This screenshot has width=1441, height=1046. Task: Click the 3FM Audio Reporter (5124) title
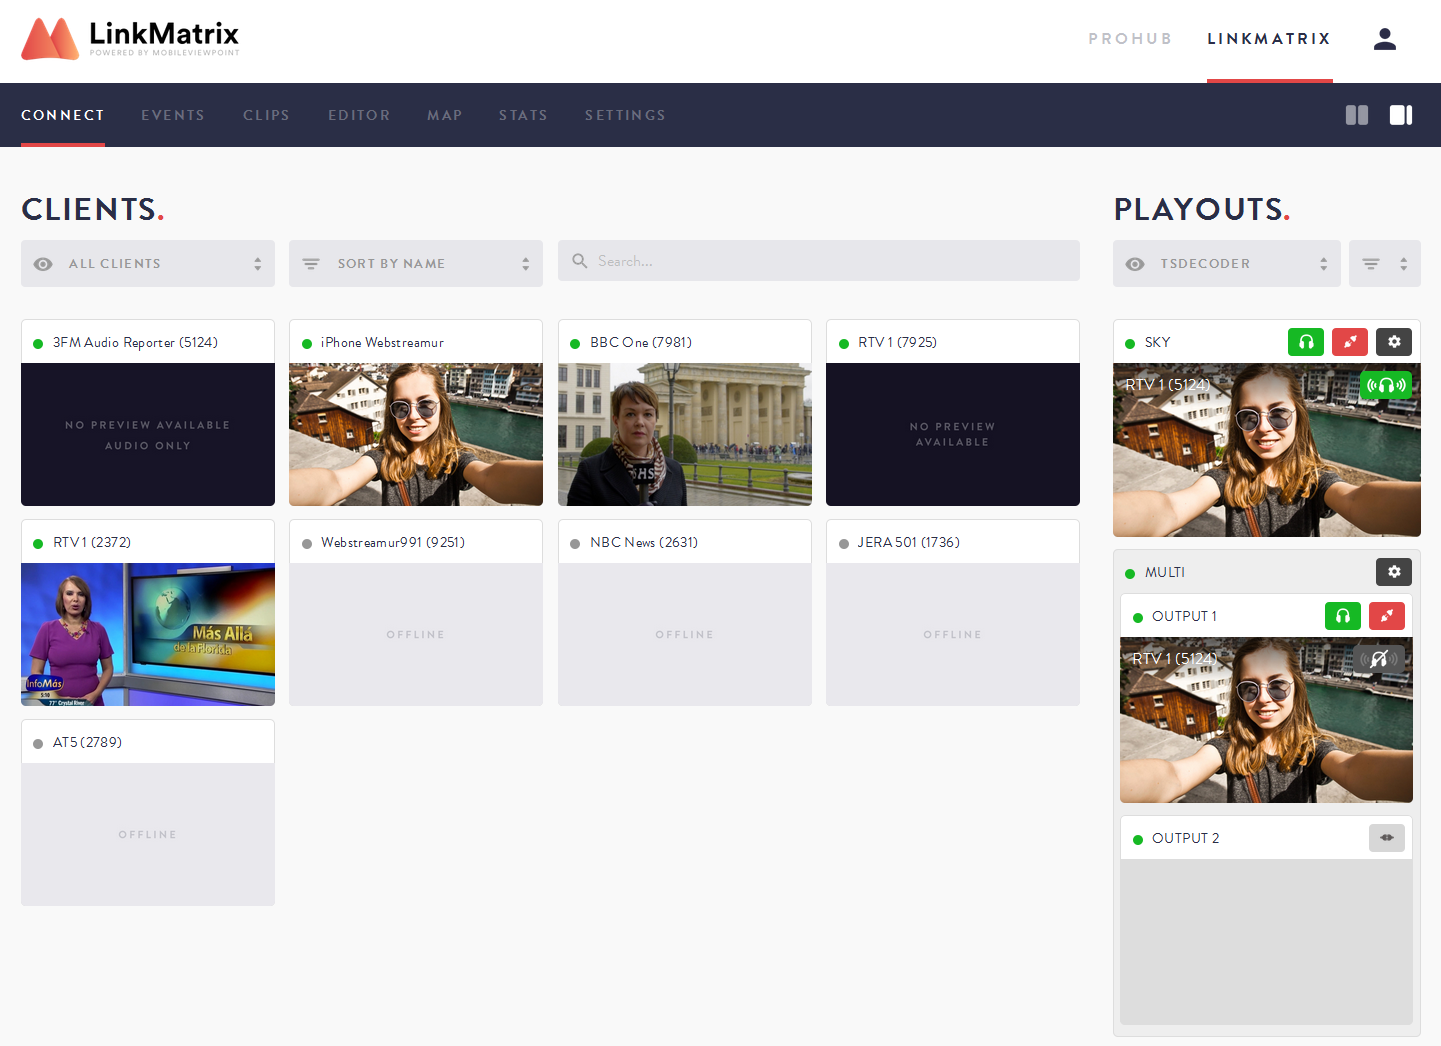(135, 342)
